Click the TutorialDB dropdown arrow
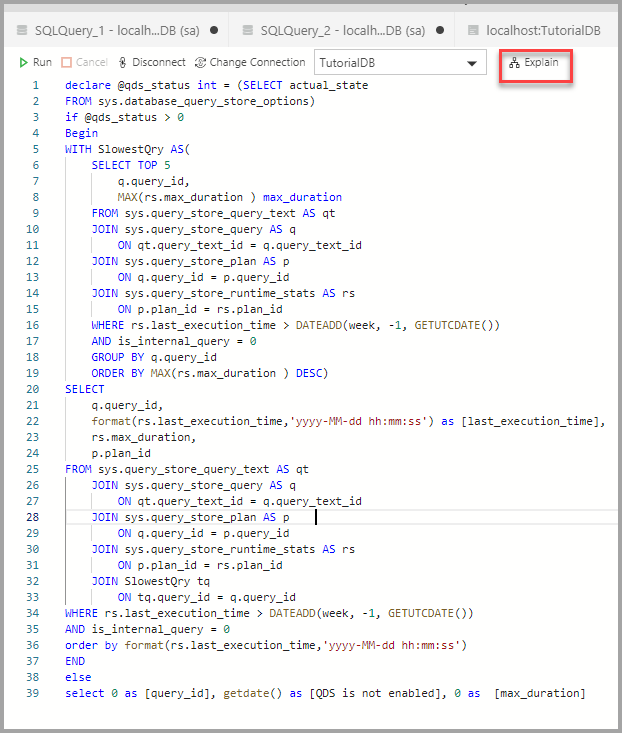 point(472,63)
